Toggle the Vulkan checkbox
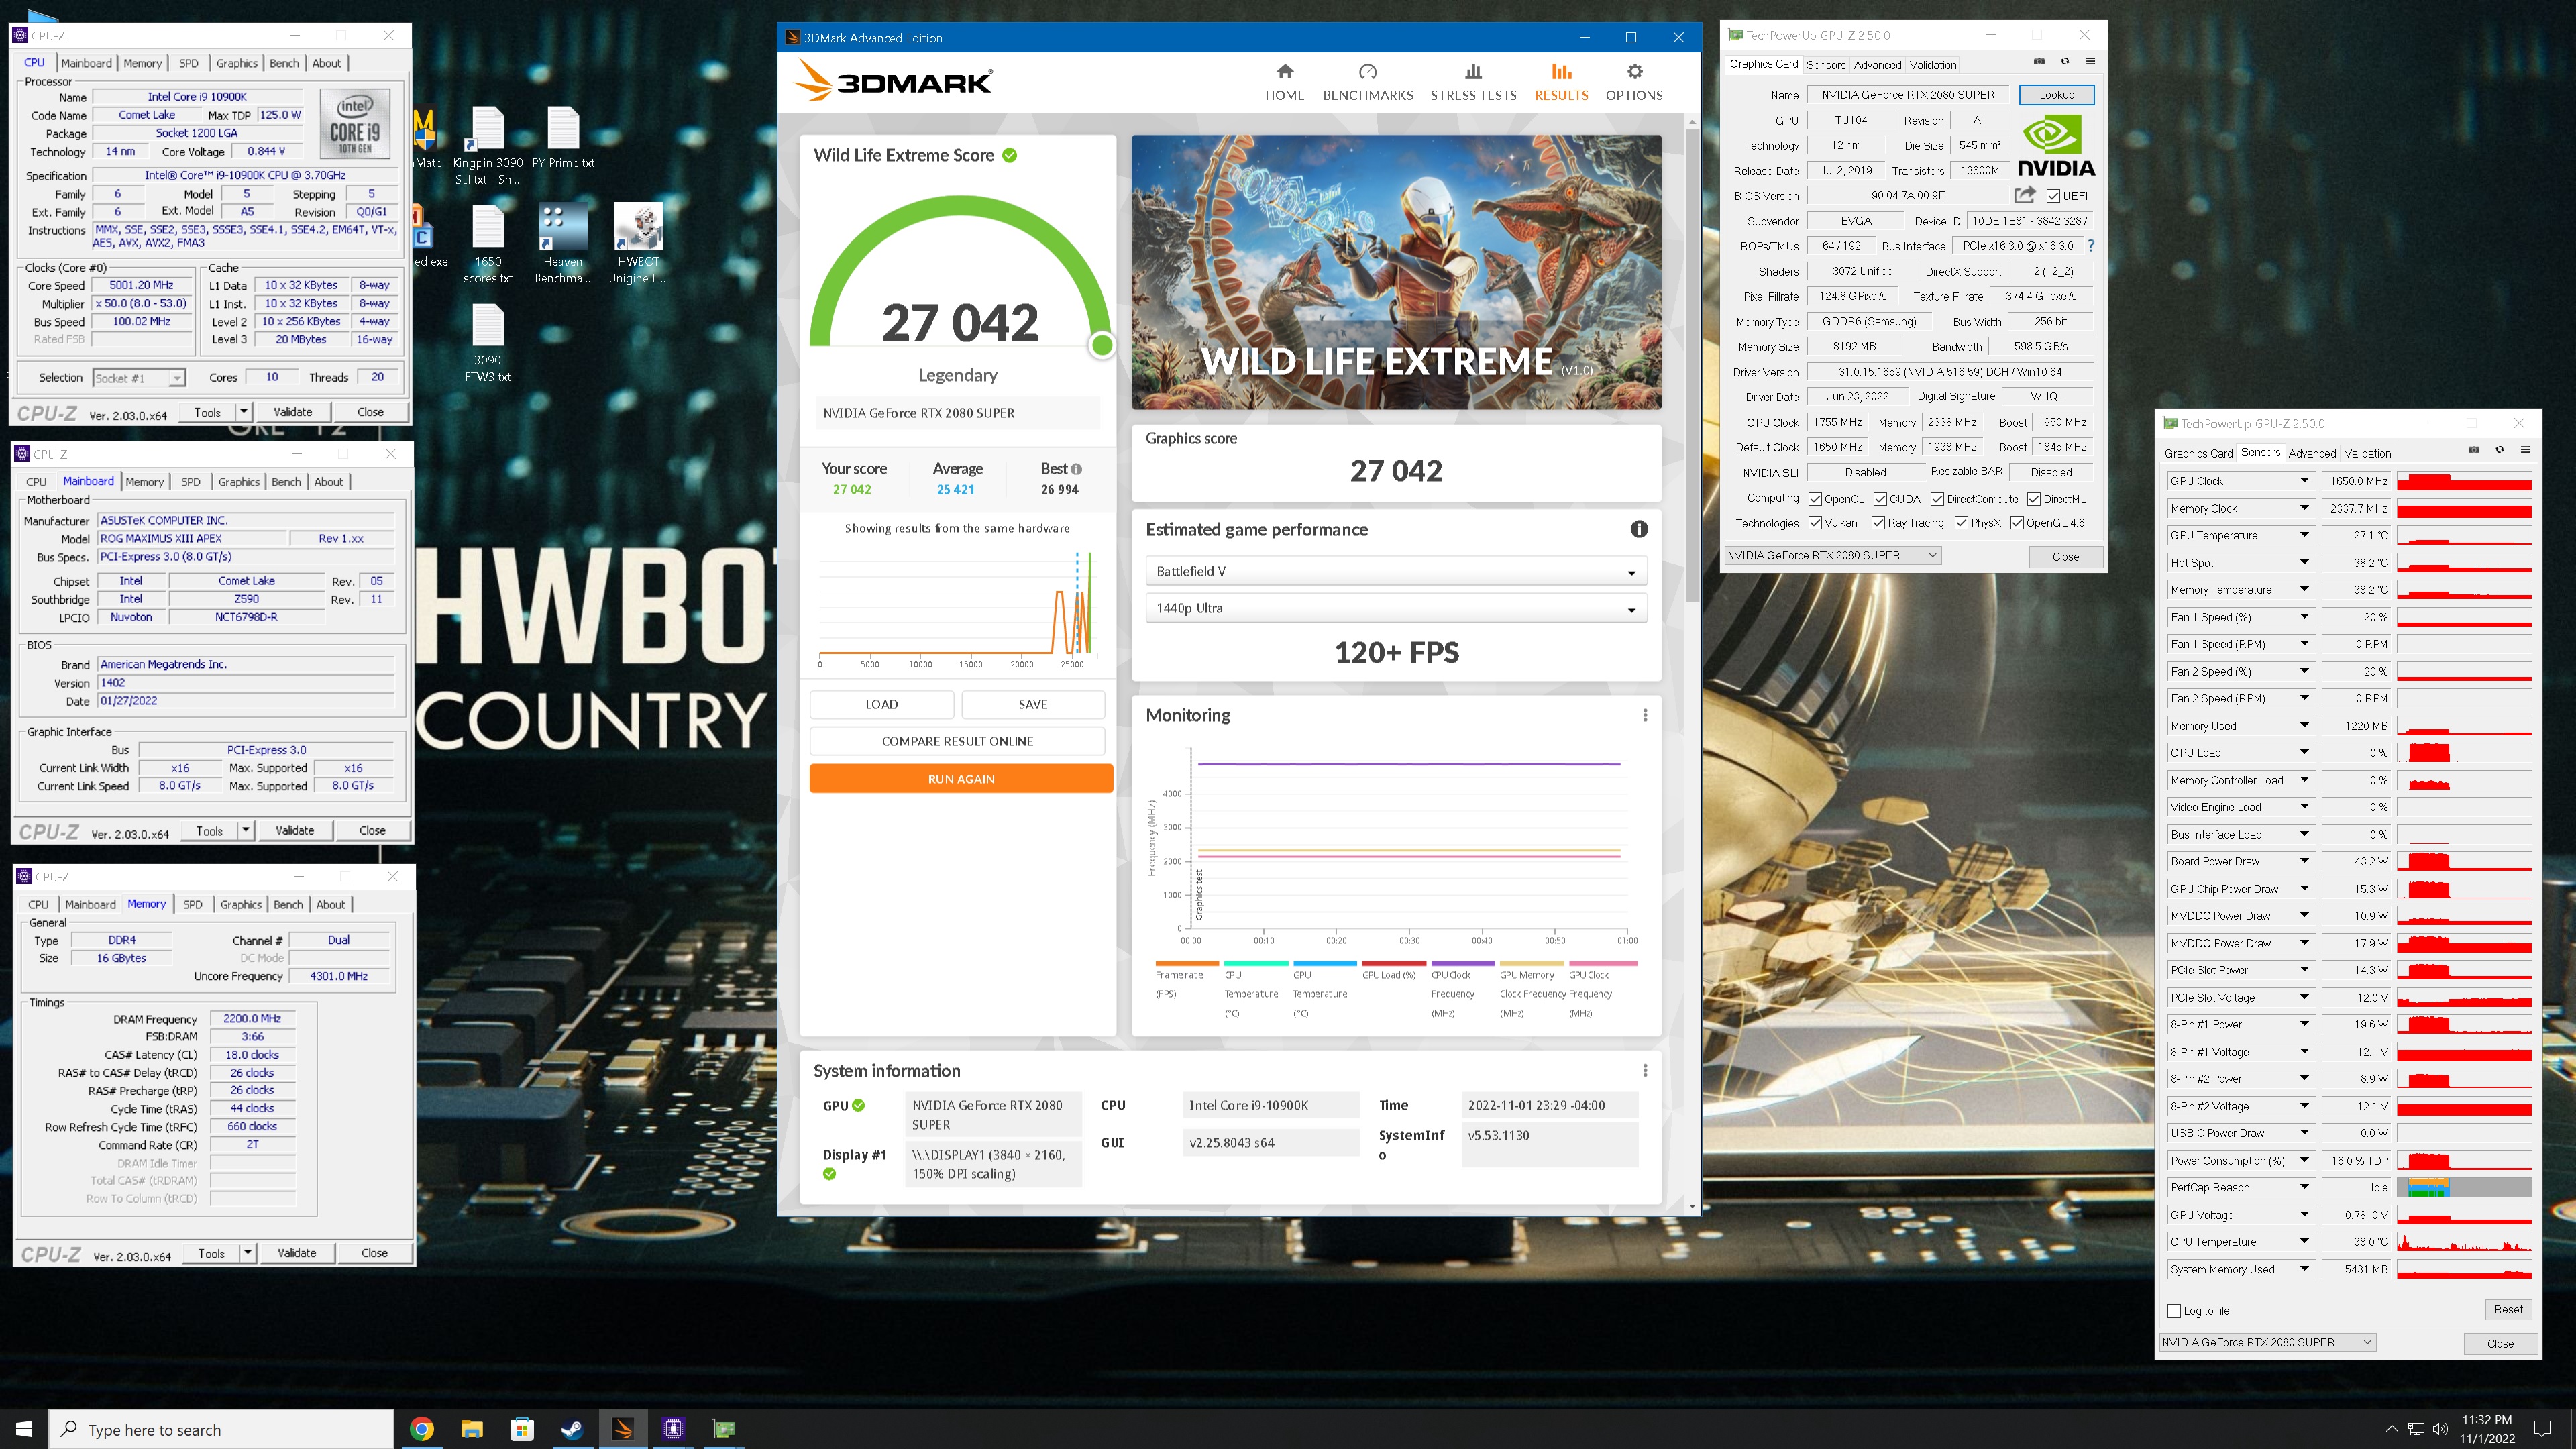 pos(1815,523)
